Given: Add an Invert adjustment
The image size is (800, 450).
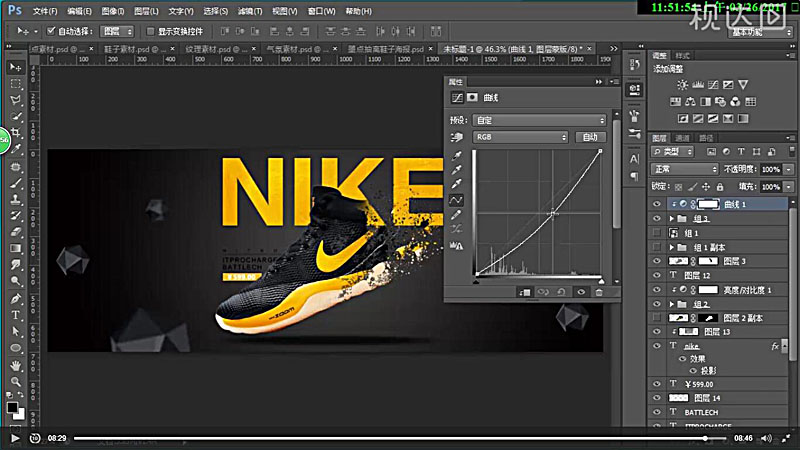Looking at the screenshot, I should pyautogui.click(x=683, y=118).
